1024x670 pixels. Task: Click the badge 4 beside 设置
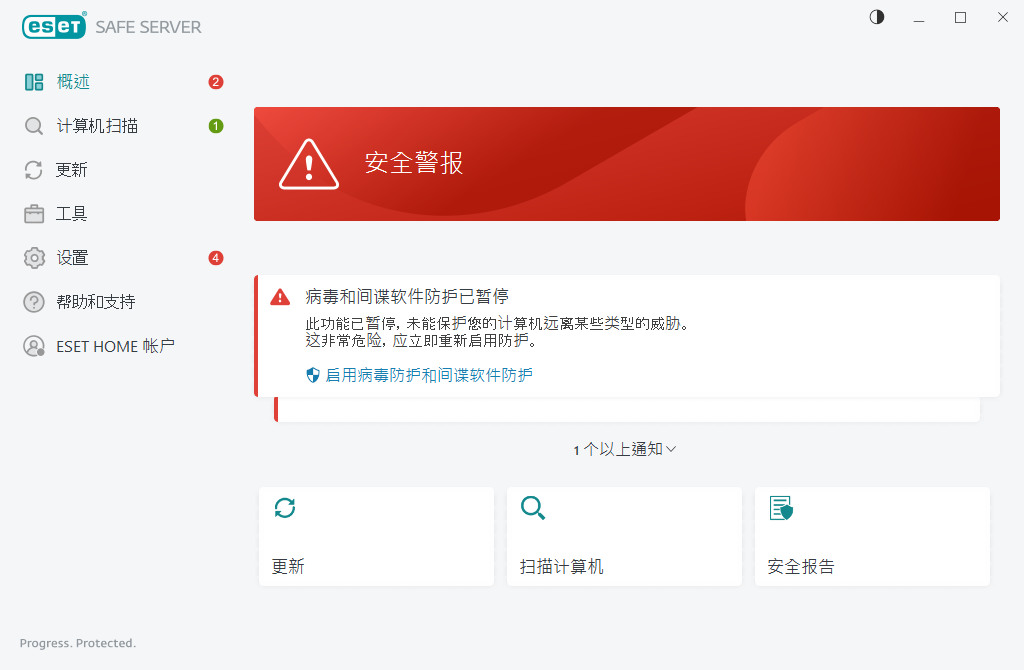(216, 257)
